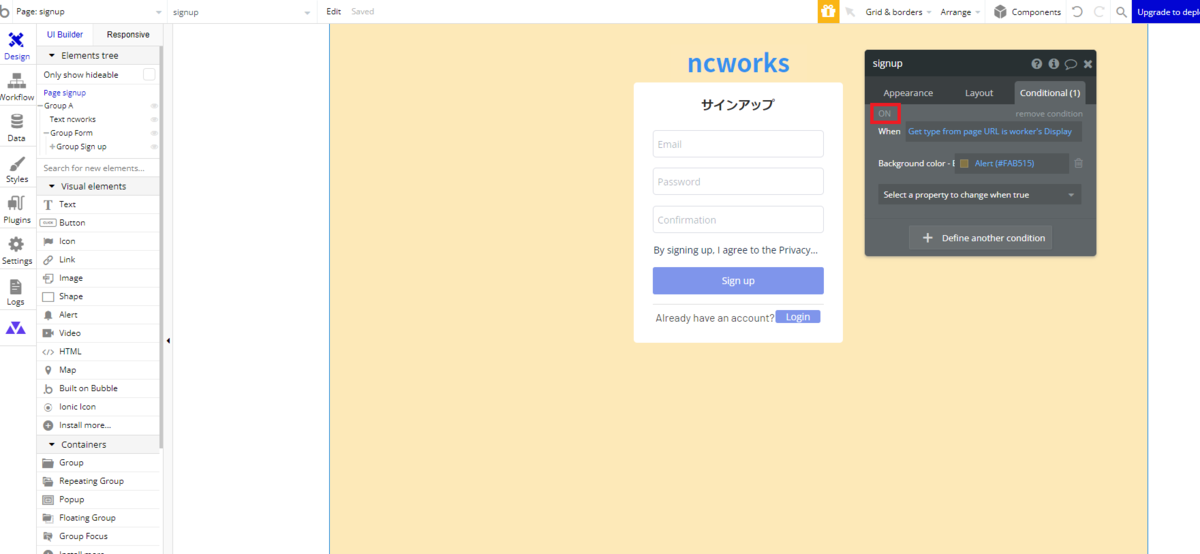Open the gift box icon

tap(828, 12)
